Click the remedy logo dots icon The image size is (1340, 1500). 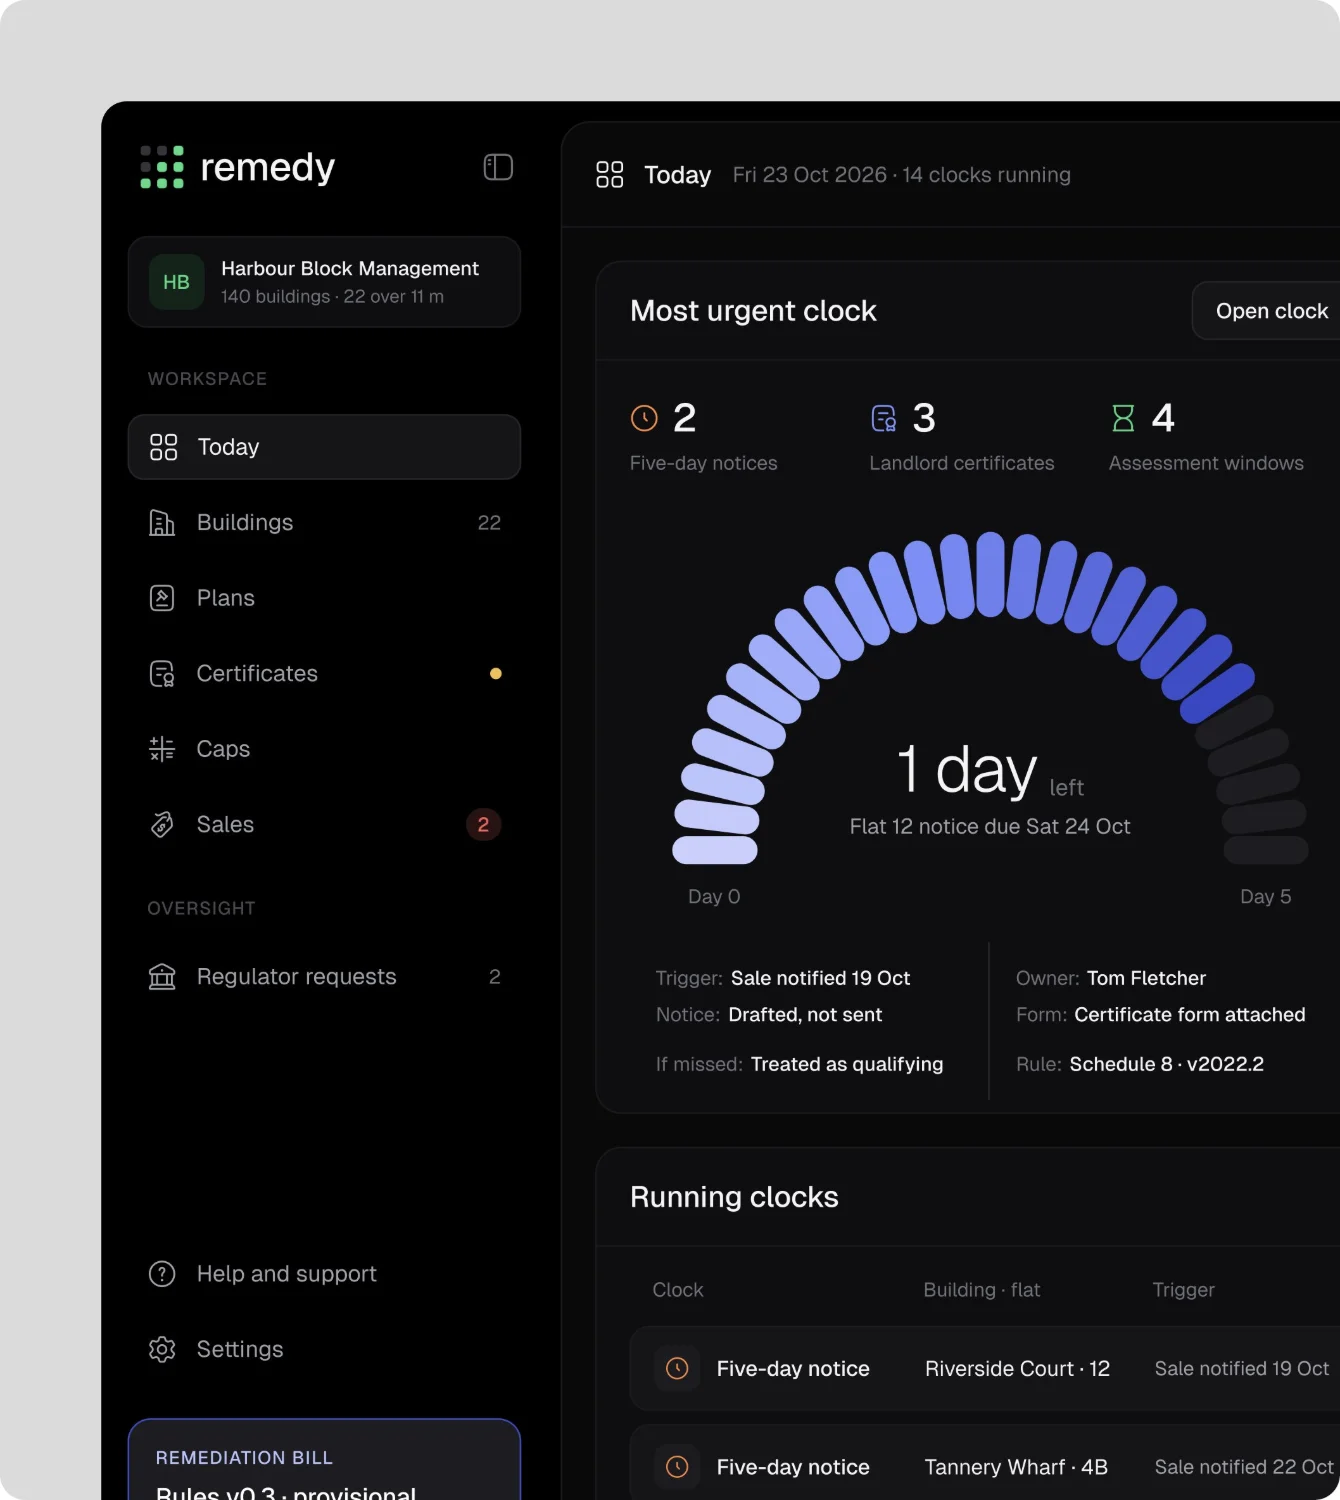[x=161, y=167]
